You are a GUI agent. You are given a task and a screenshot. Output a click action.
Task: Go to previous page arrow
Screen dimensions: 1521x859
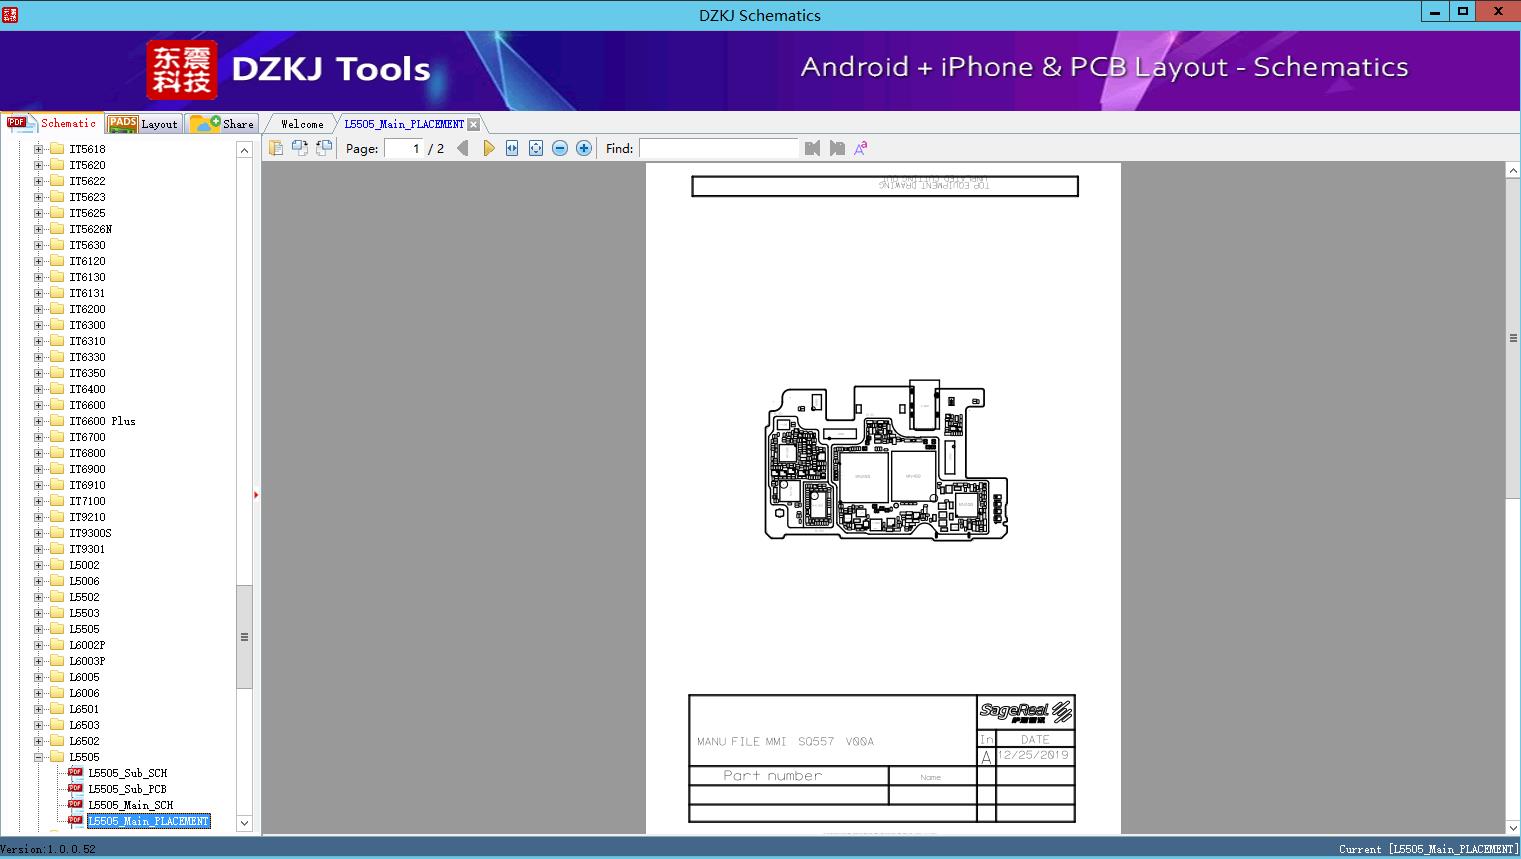(462, 148)
